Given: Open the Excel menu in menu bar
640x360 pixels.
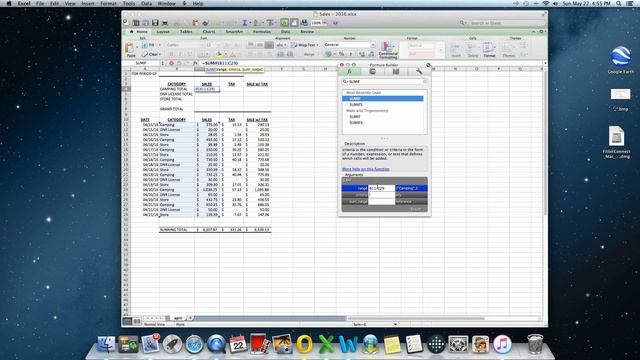Looking at the screenshot, I should (x=24, y=3).
